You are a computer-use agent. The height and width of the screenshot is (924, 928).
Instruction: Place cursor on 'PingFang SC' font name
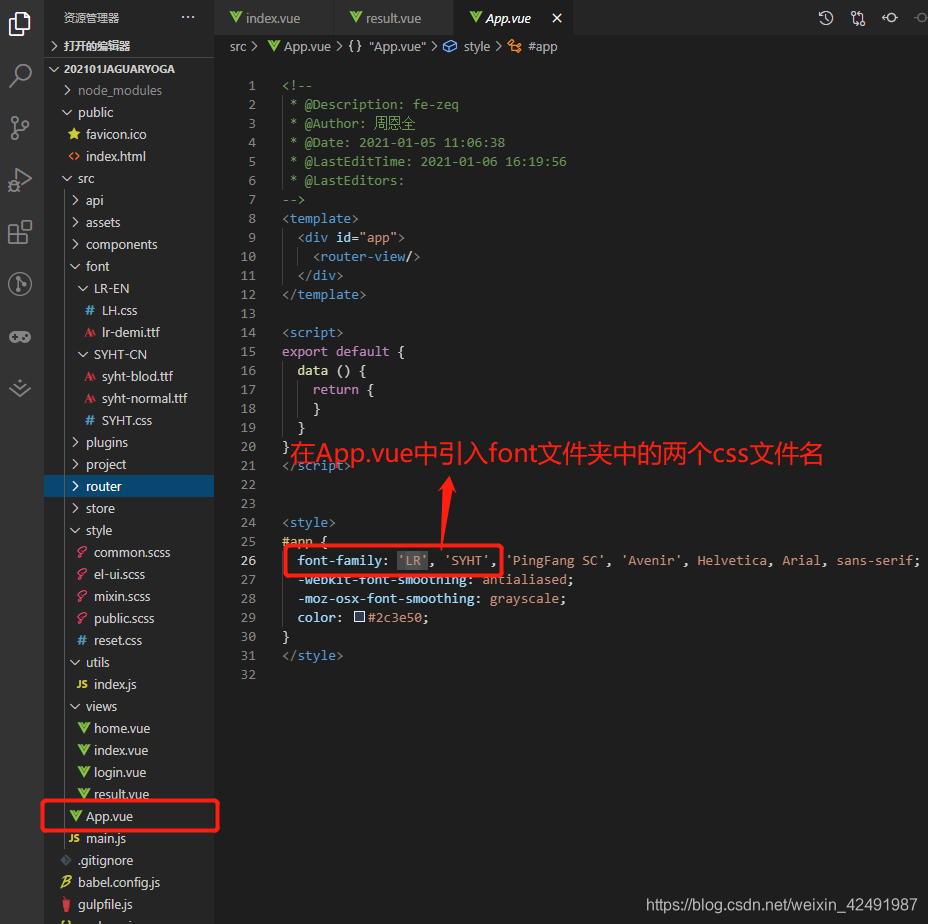[x=555, y=561]
